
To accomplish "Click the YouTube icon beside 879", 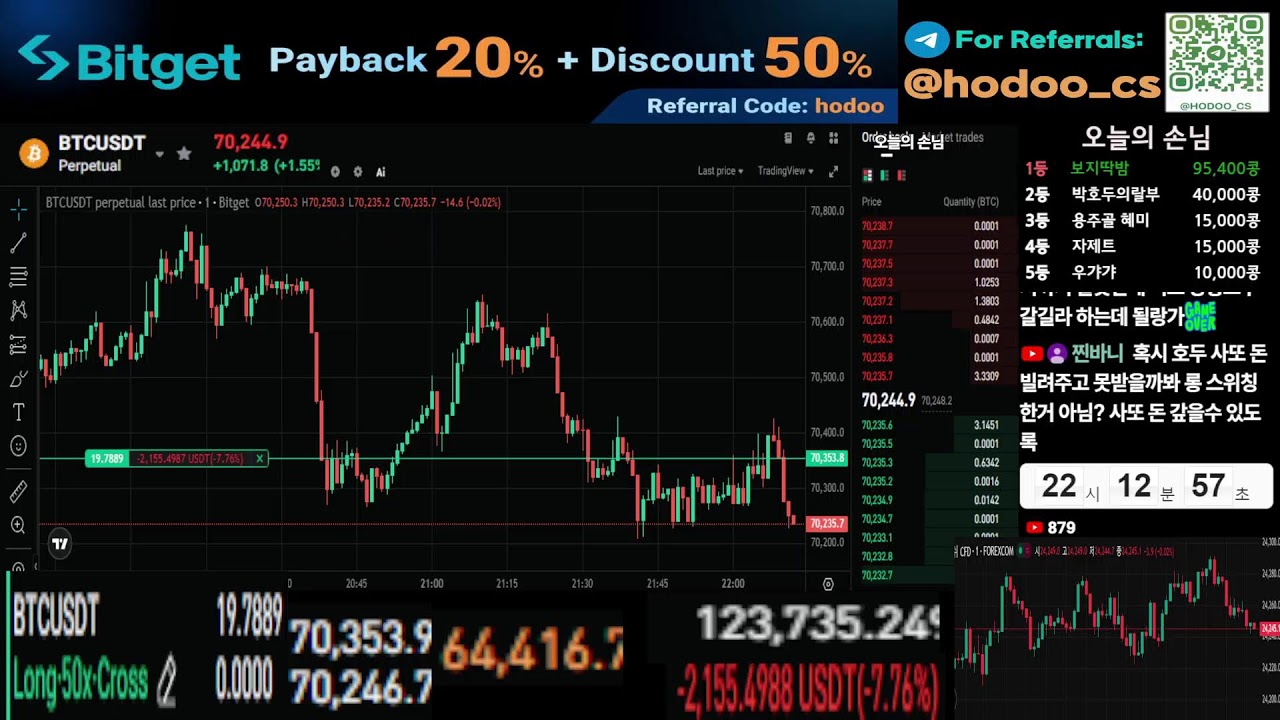I will coord(1035,528).
